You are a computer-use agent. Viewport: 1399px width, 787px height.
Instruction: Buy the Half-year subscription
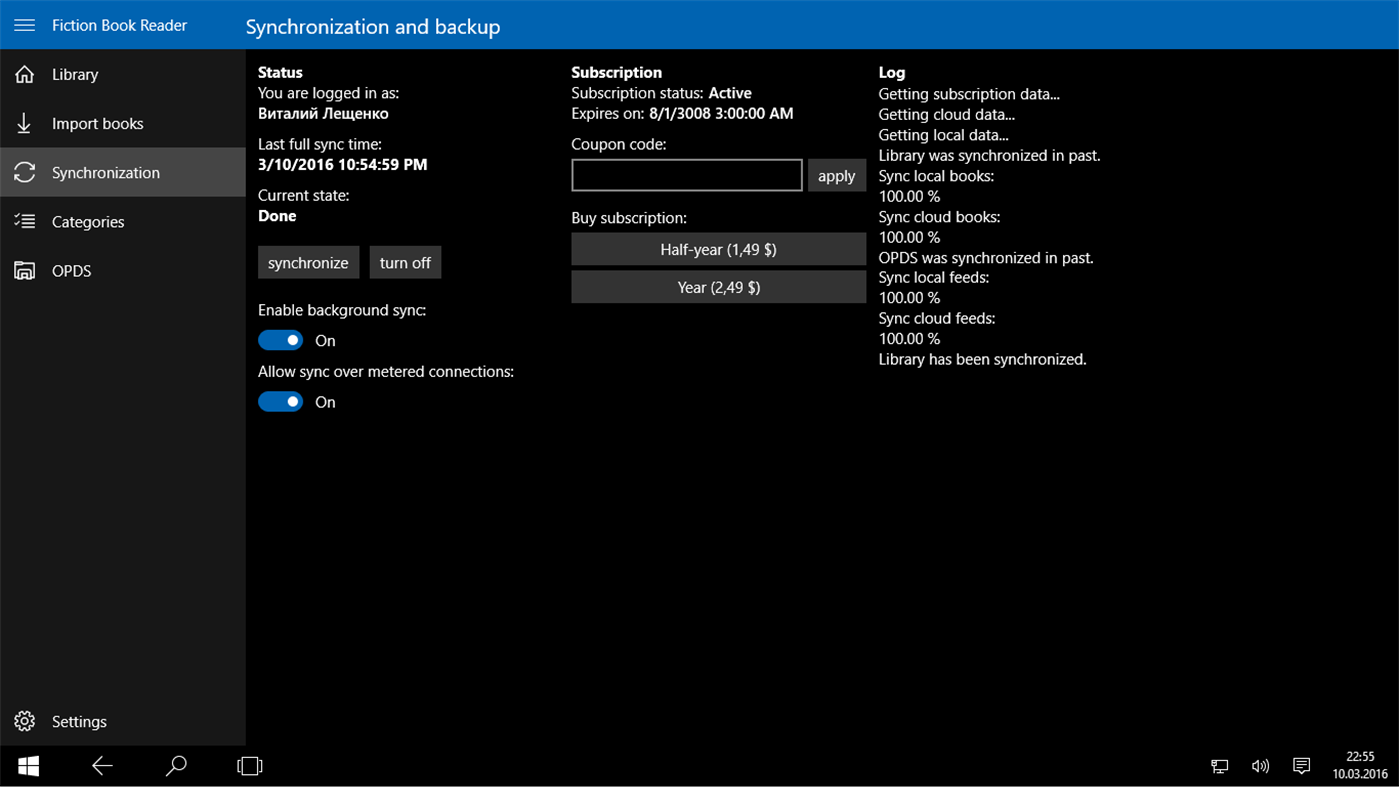[x=718, y=250]
